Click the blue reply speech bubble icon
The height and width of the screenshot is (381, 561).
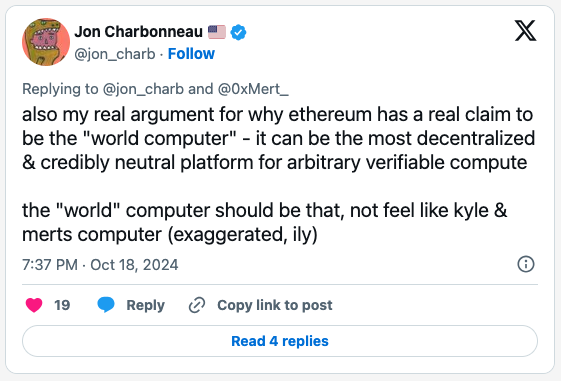pos(106,305)
